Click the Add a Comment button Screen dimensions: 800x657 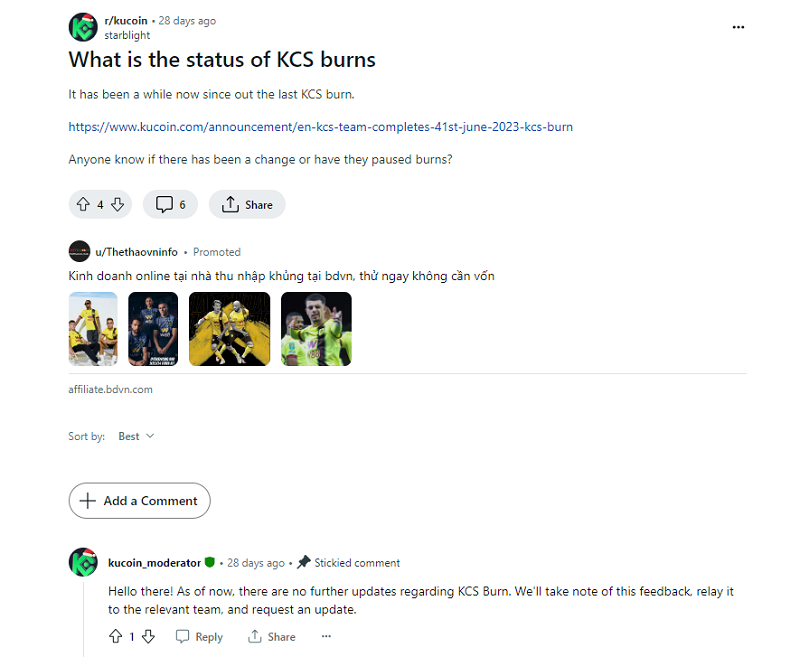point(139,501)
